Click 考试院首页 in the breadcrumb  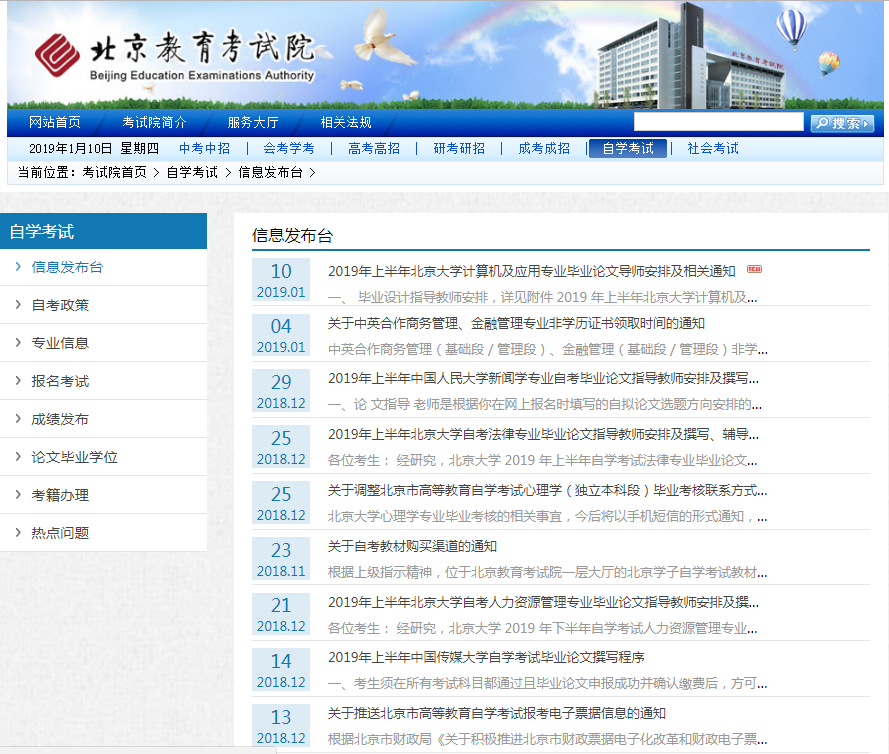[x=114, y=172]
